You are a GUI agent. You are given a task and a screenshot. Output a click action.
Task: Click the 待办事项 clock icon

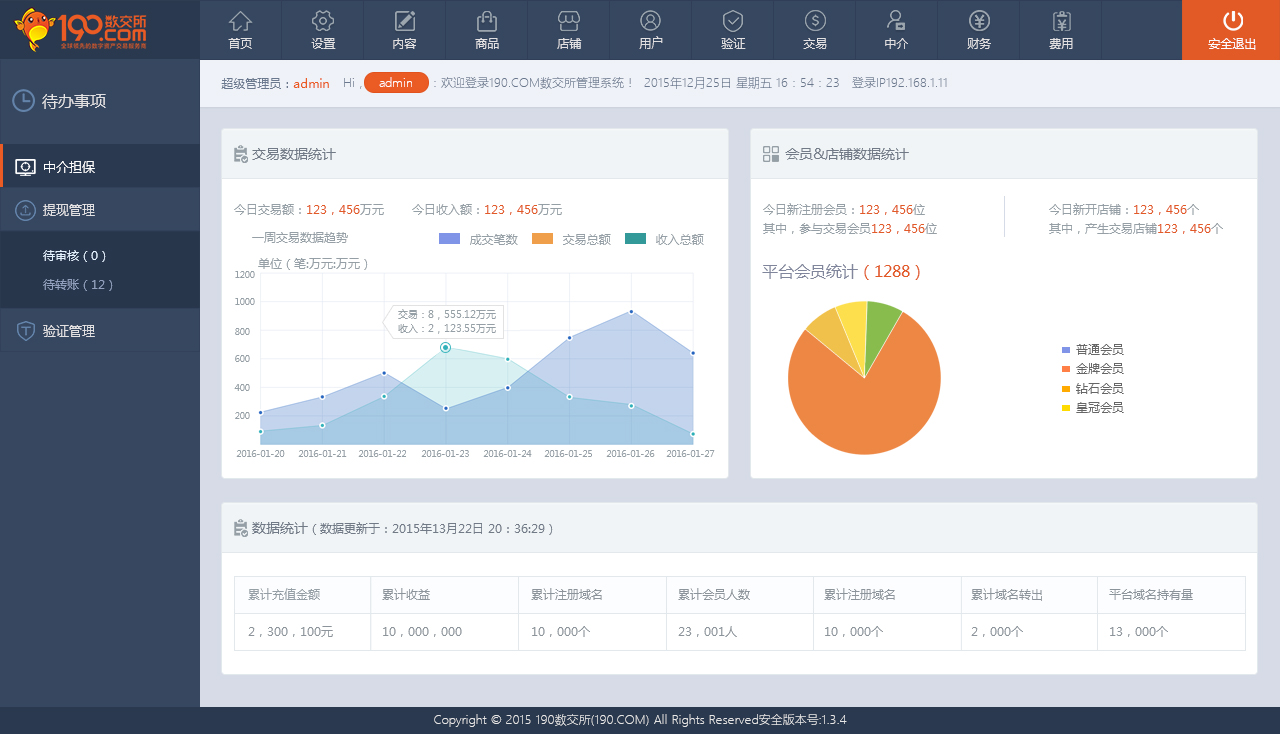coord(23,101)
